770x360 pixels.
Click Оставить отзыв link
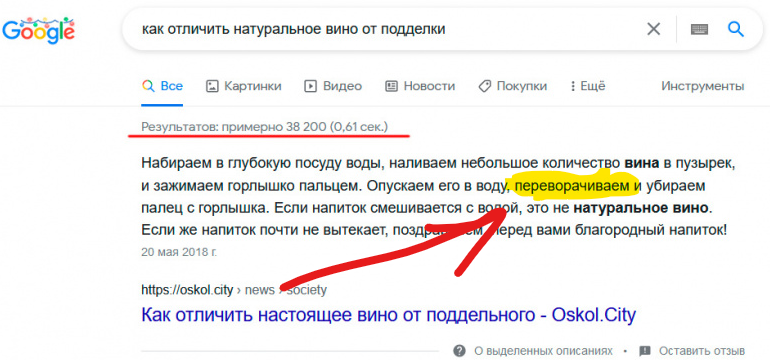click(702, 351)
